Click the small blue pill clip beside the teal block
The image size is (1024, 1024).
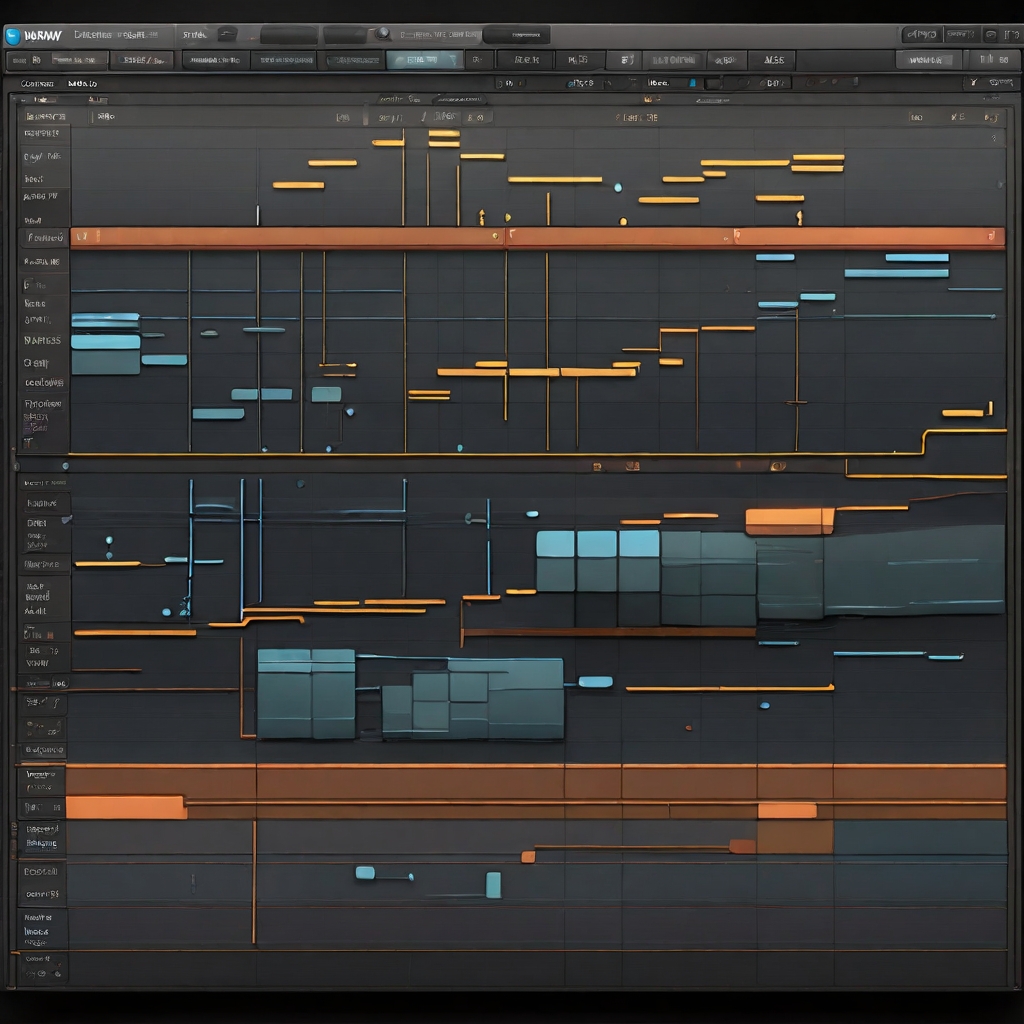pos(596,682)
